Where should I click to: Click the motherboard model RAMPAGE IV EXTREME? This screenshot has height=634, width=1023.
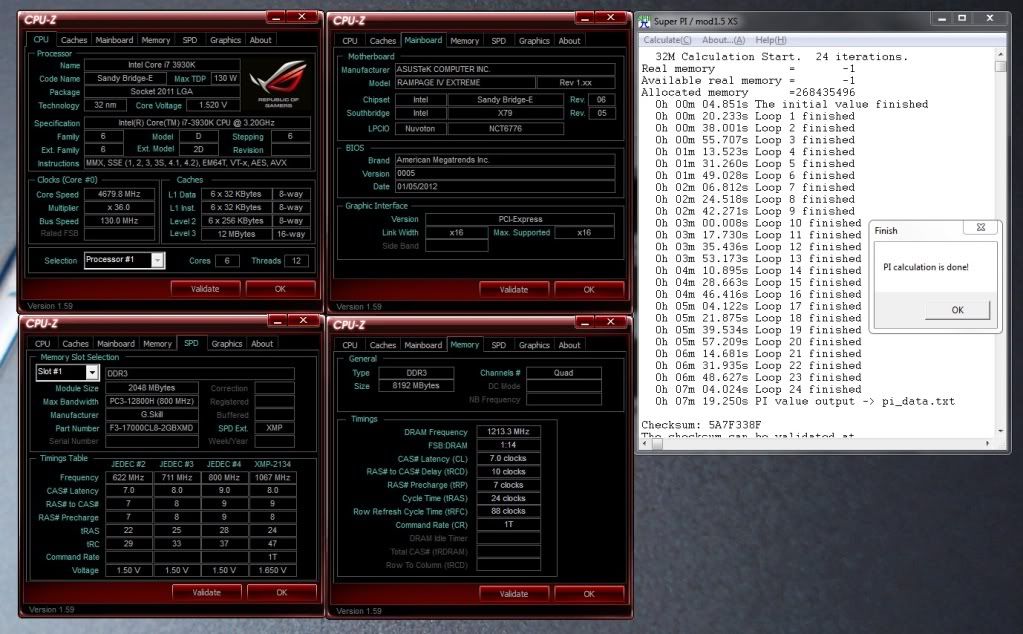coord(465,83)
